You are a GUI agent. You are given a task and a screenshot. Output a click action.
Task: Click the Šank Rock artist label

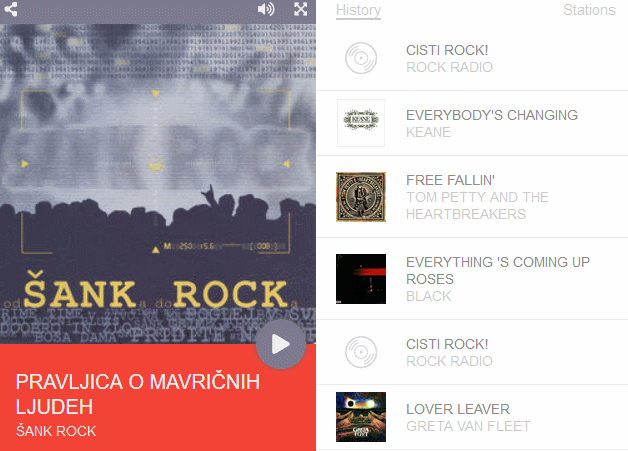[56, 431]
